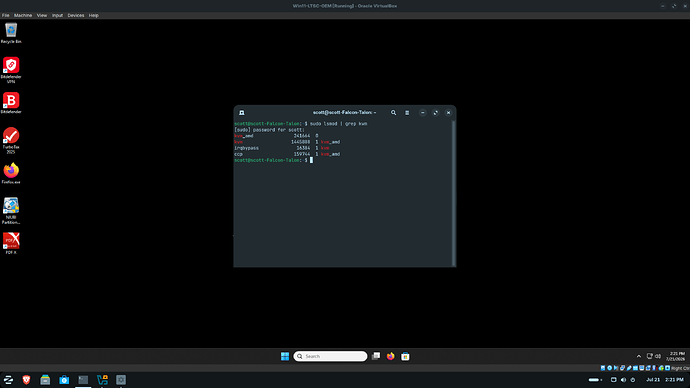Click the Right Ctrl host key indicator
The width and height of the screenshot is (690, 388).
680,368
